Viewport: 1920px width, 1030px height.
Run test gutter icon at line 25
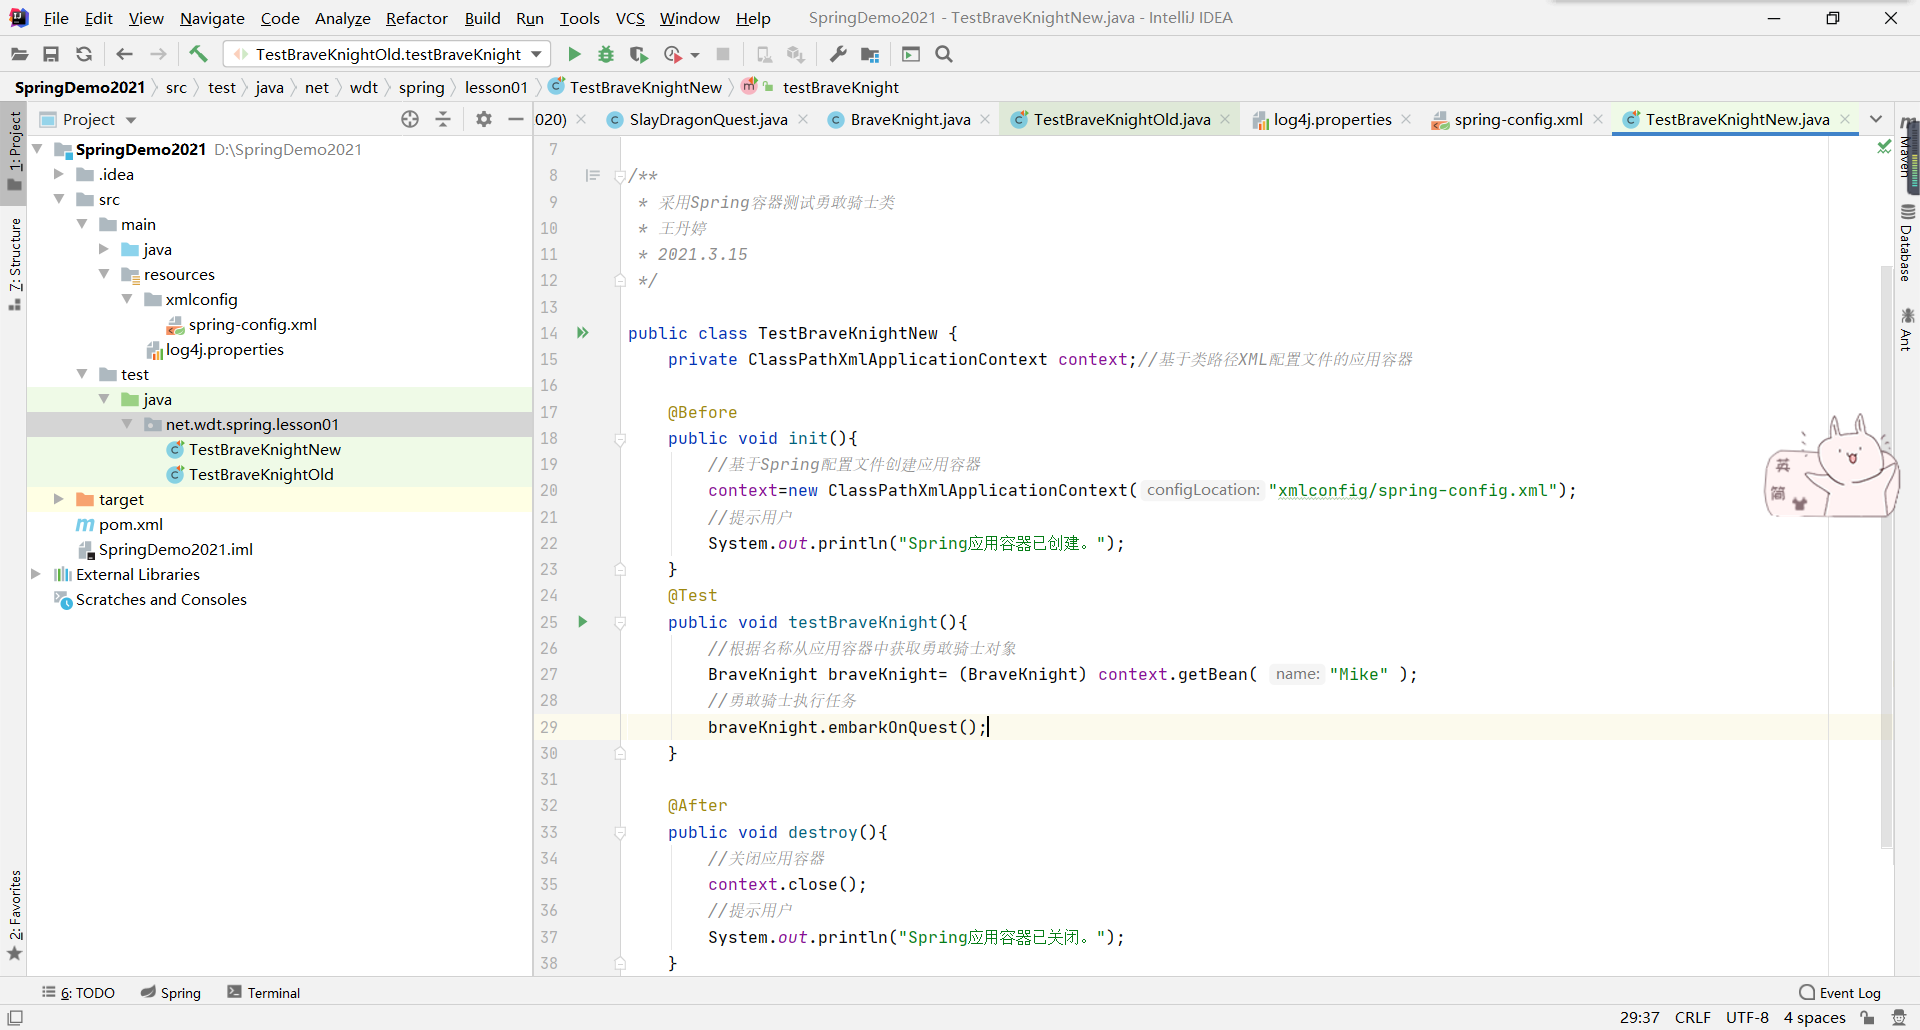(x=582, y=622)
